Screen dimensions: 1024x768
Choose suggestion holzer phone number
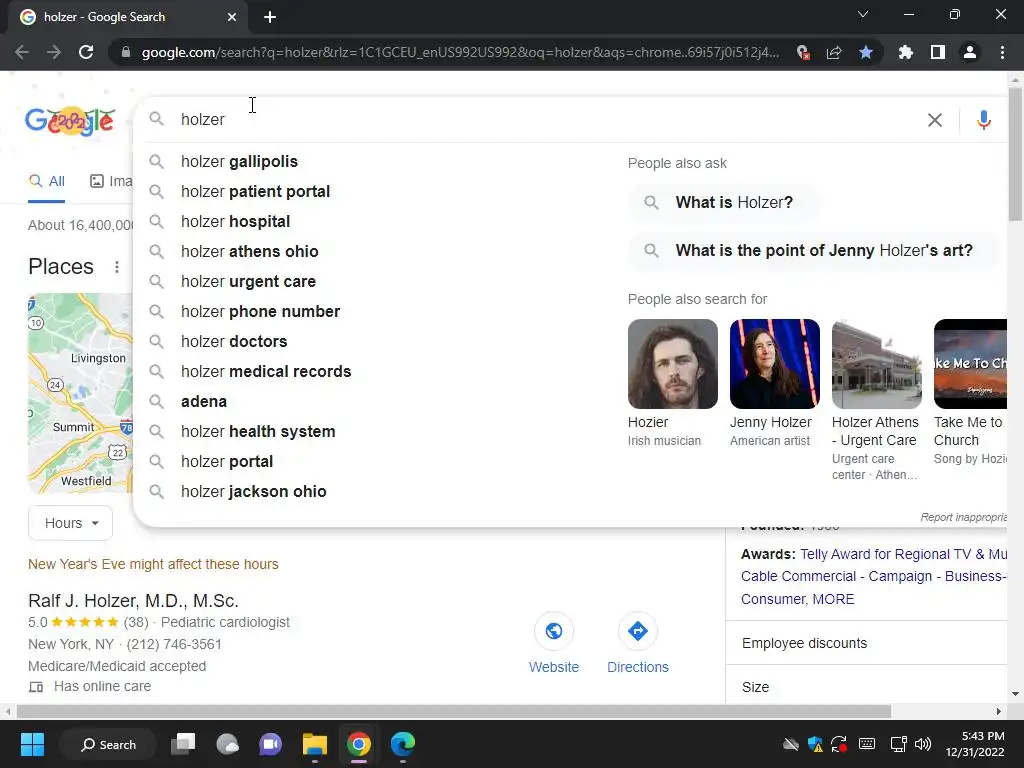pos(260,312)
